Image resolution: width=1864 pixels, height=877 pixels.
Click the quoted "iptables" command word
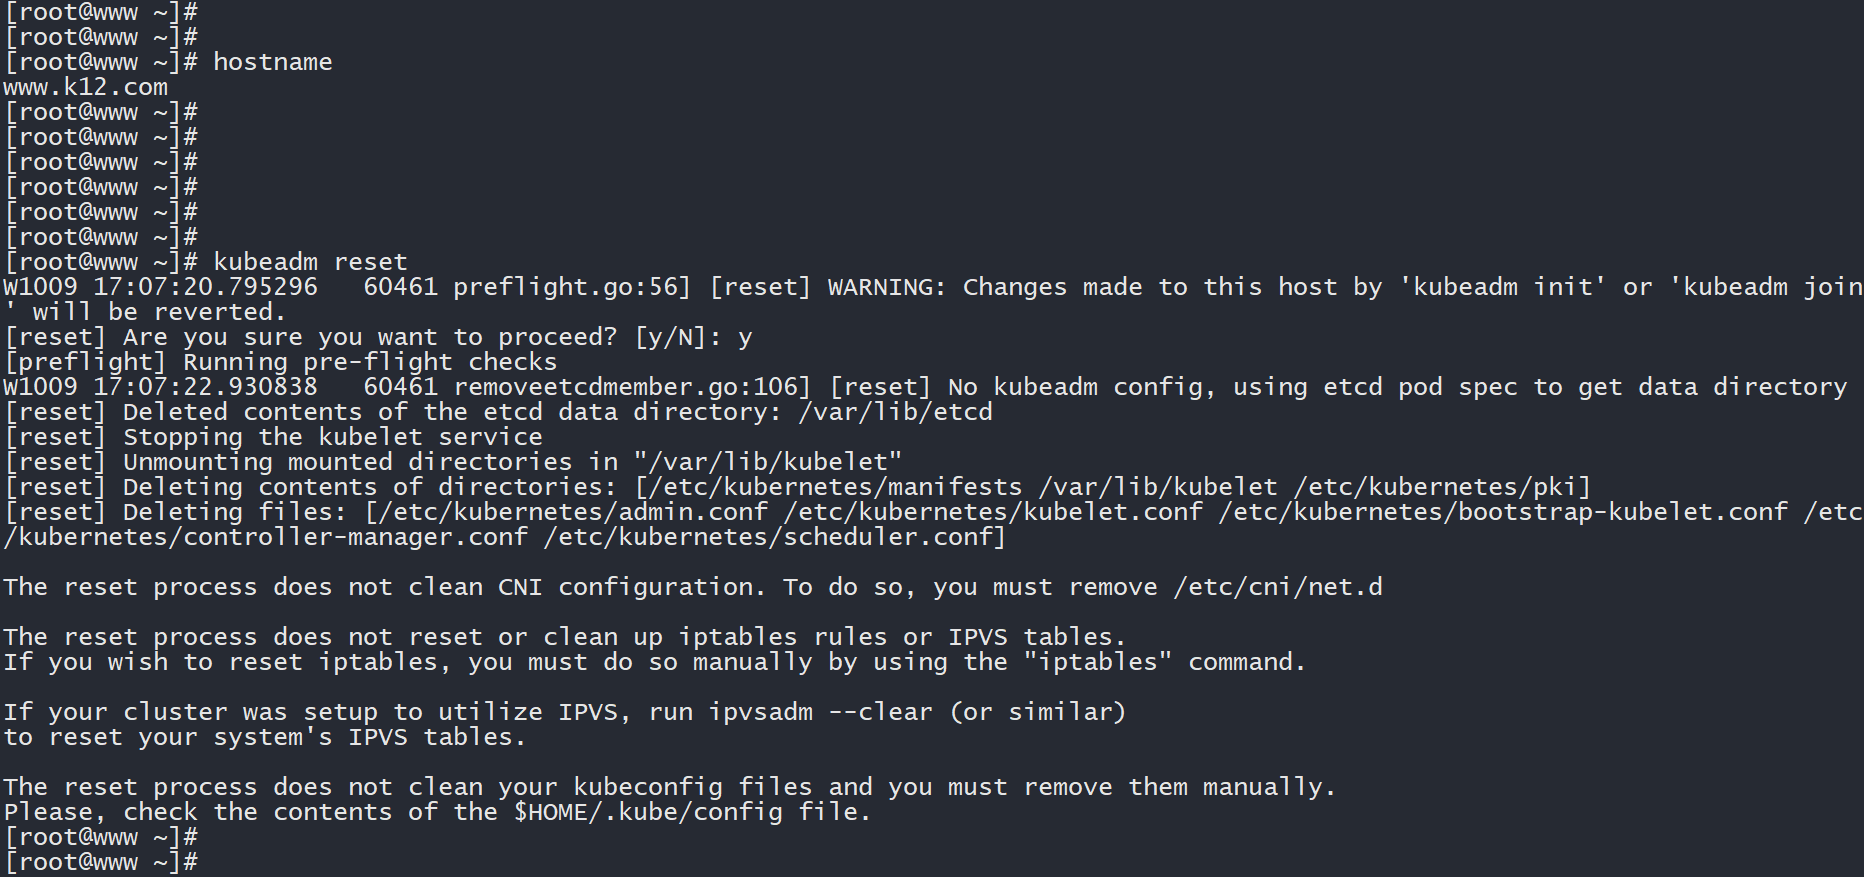pyautogui.click(x=1097, y=662)
